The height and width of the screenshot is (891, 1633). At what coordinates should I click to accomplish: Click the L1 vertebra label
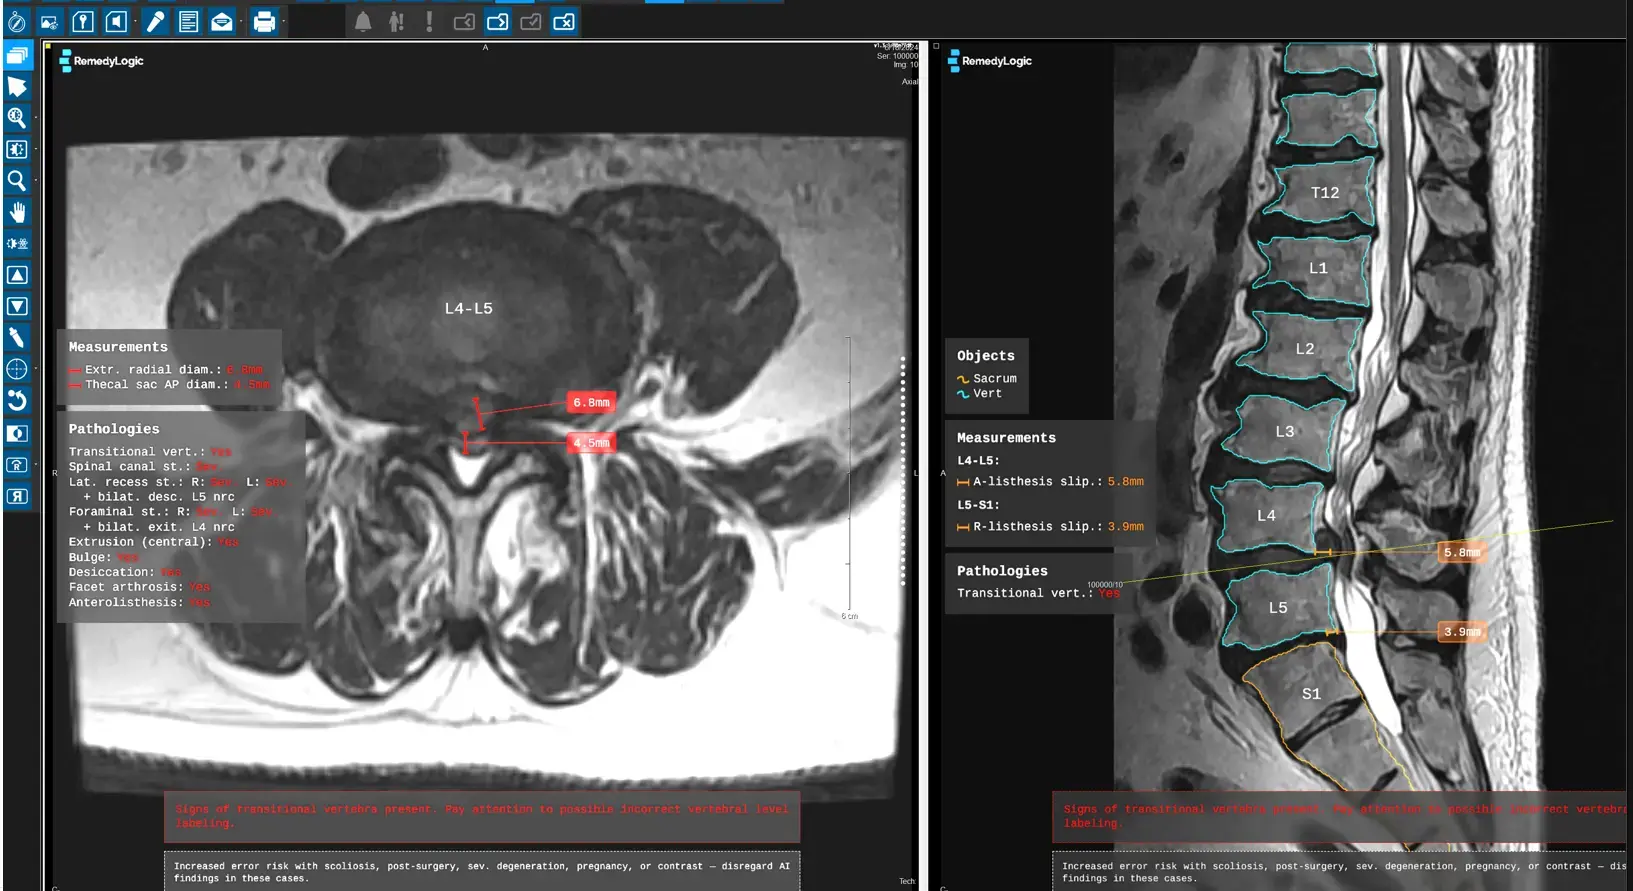[1318, 268]
